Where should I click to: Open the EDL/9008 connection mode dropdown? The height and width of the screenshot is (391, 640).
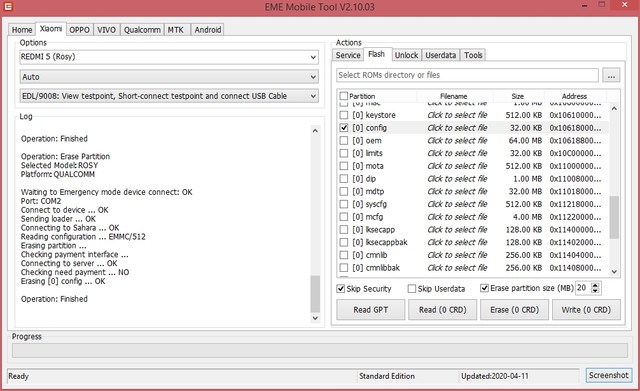(169, 96)
